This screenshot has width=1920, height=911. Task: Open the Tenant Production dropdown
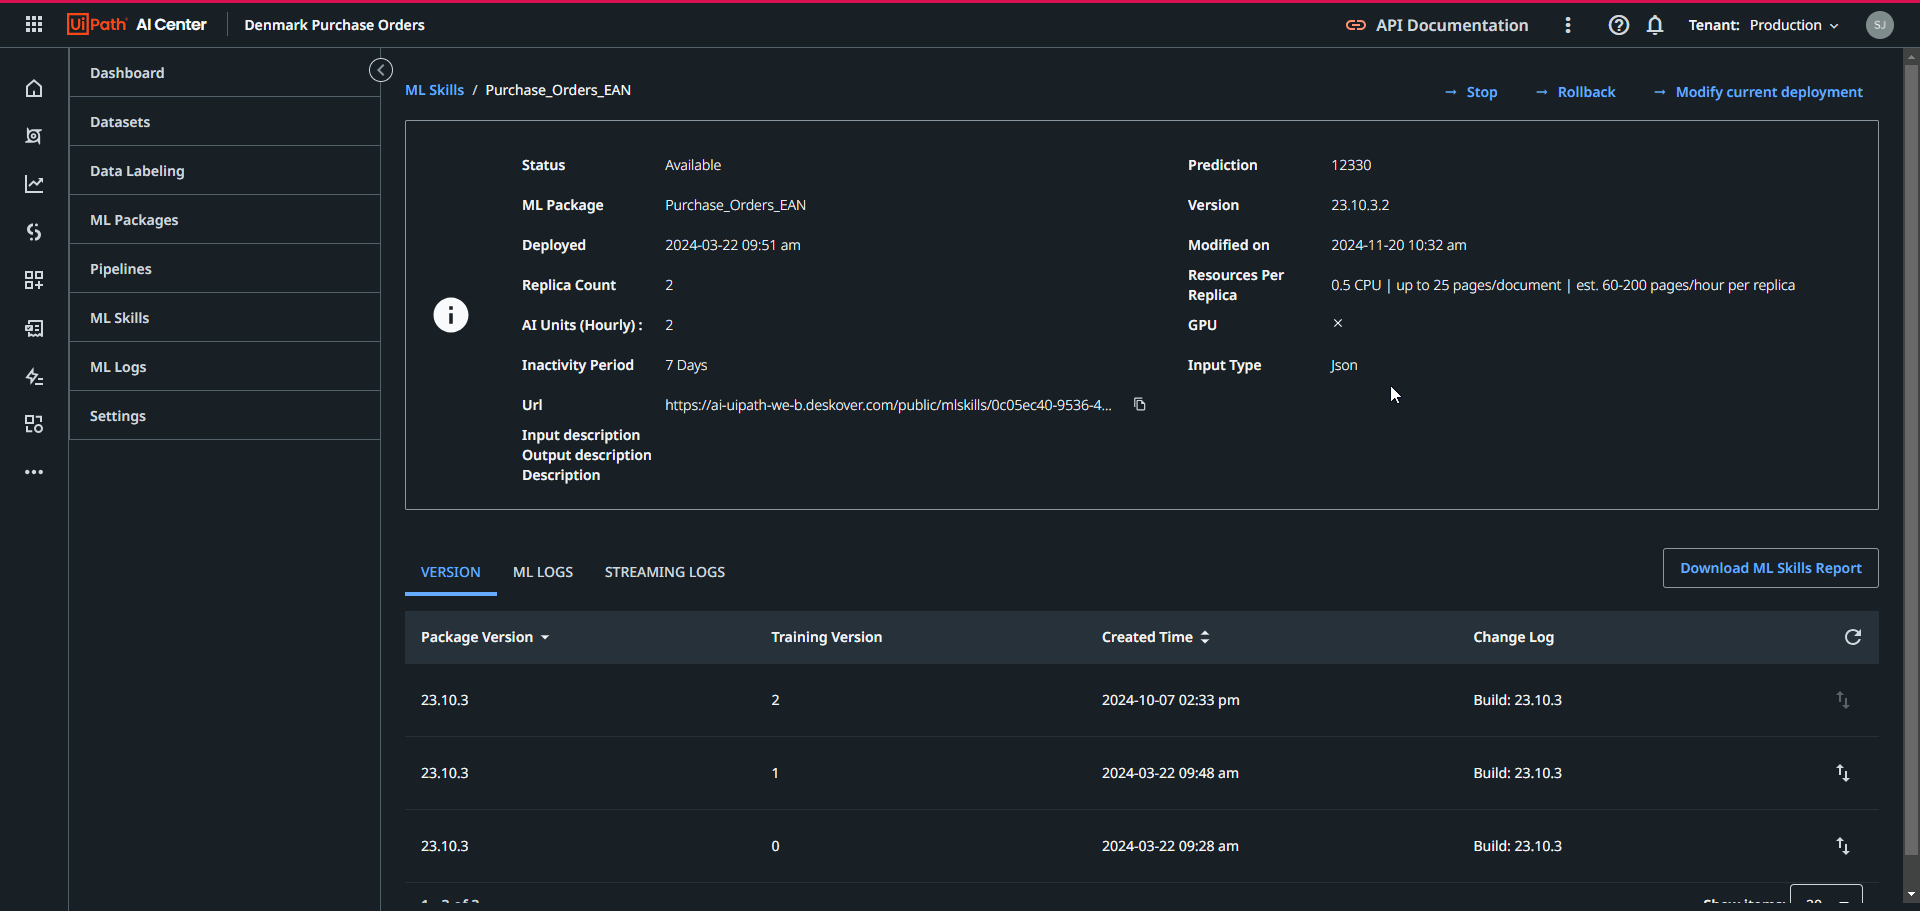tap(1794, 25)
